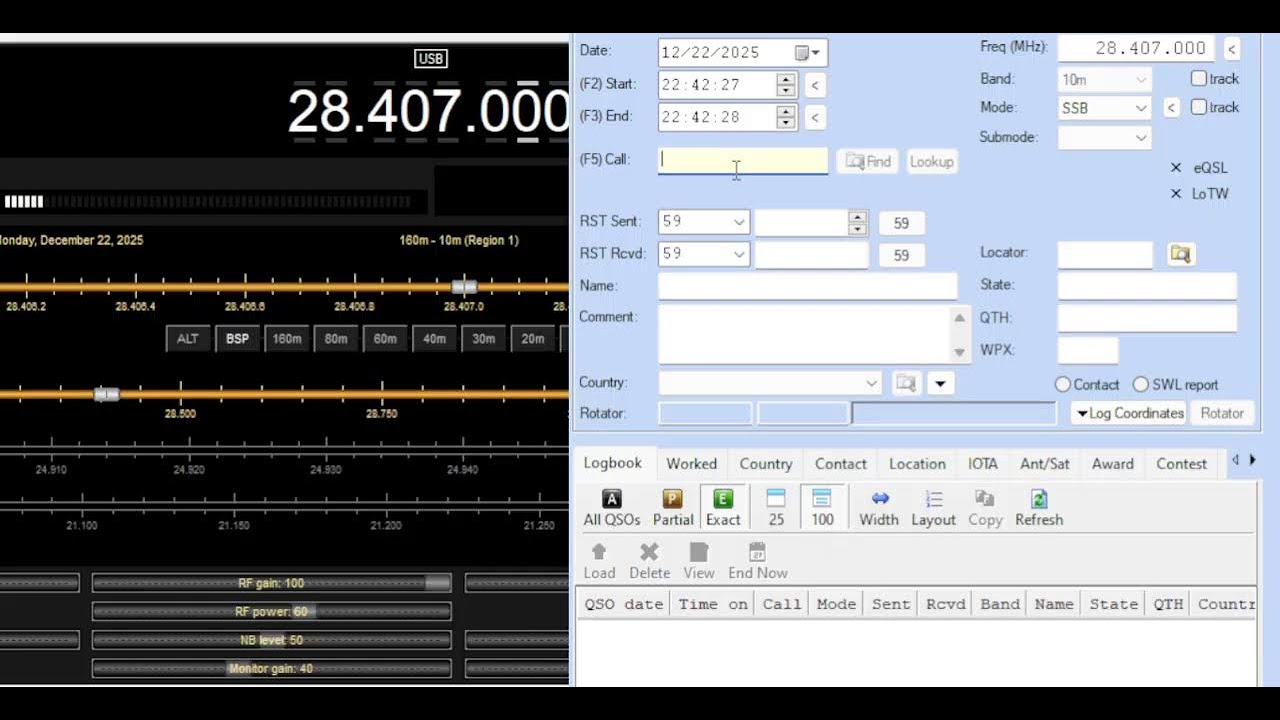
Task: Open the Log Coordinates dropdown
Action: coord(1128,413)
